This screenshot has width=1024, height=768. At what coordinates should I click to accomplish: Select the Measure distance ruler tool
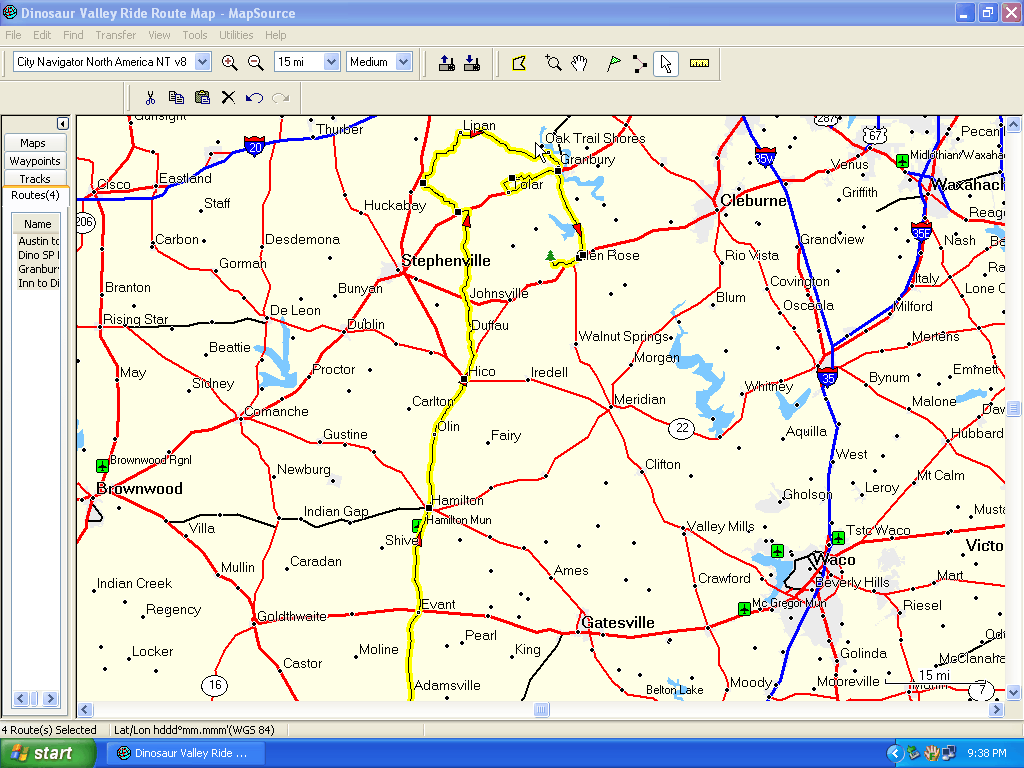(699, 63)
